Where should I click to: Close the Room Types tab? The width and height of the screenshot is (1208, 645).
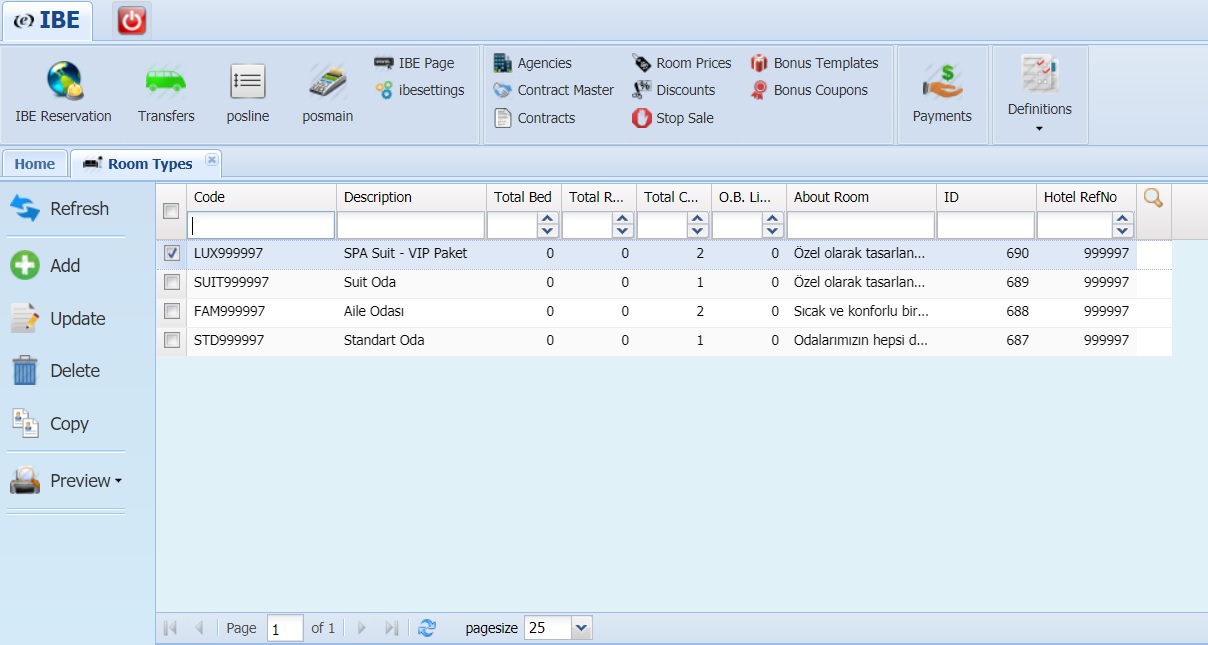211,159
